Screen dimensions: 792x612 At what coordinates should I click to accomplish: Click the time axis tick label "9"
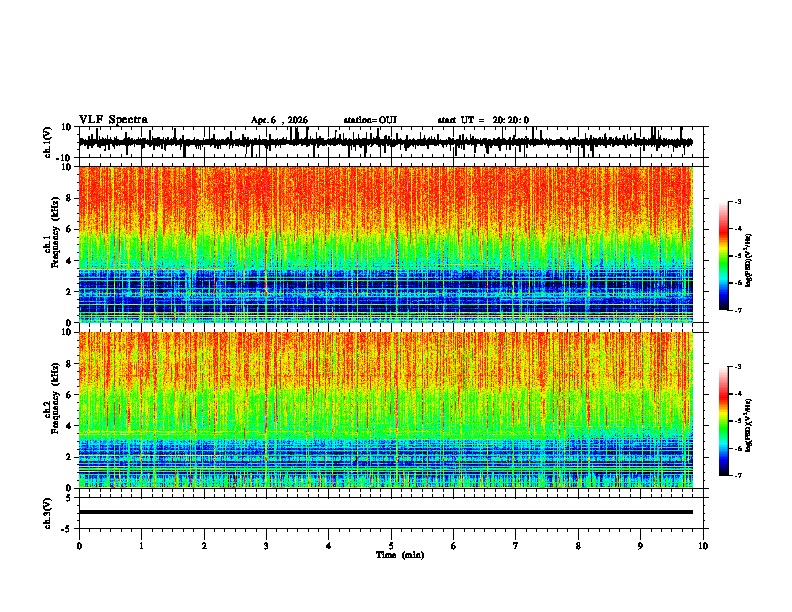(640, 546)
